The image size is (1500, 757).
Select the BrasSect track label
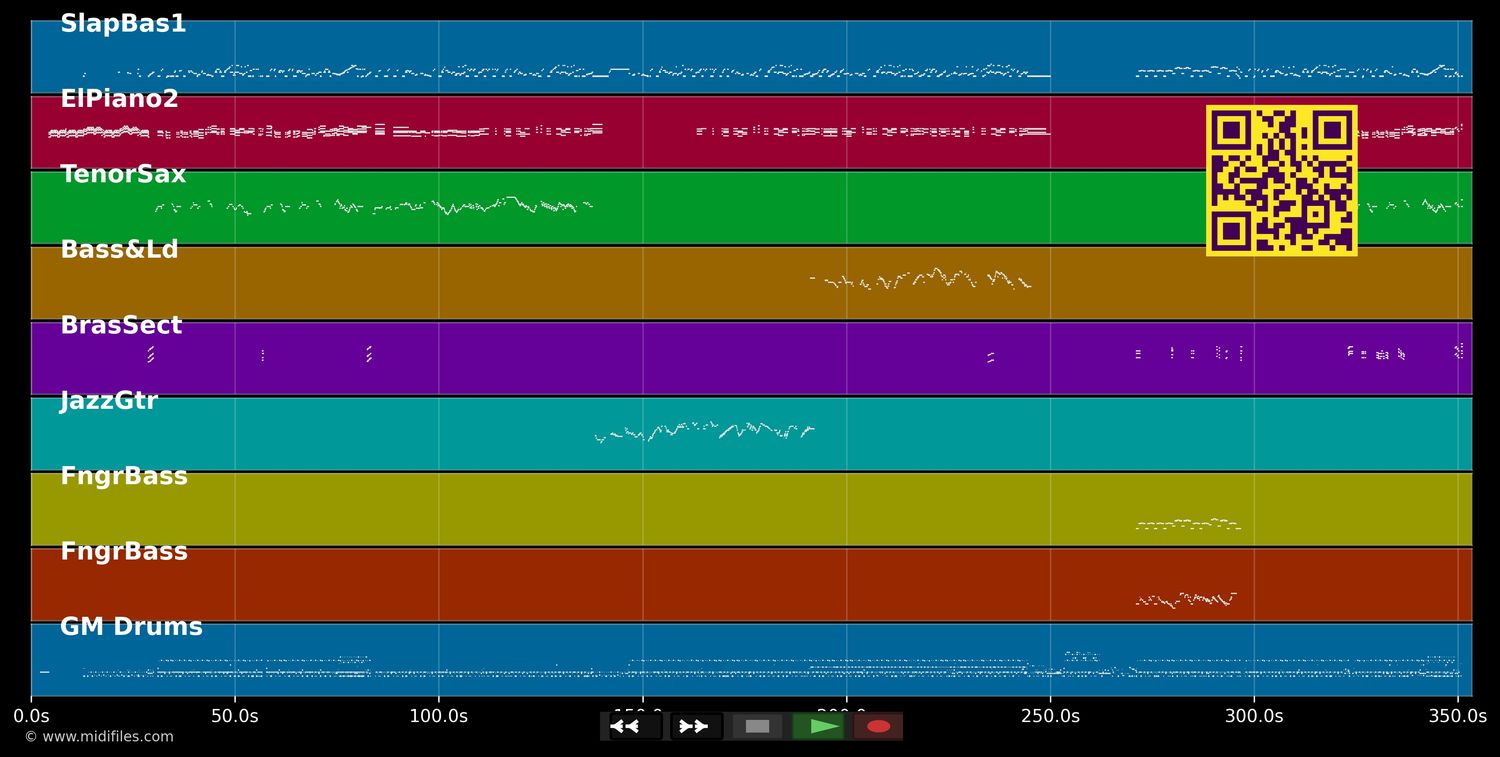click(121, 326)
